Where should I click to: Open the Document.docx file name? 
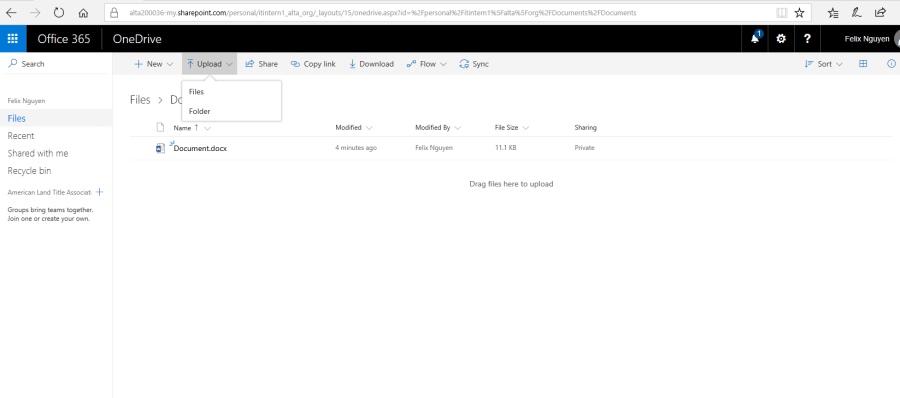point(200,148)
